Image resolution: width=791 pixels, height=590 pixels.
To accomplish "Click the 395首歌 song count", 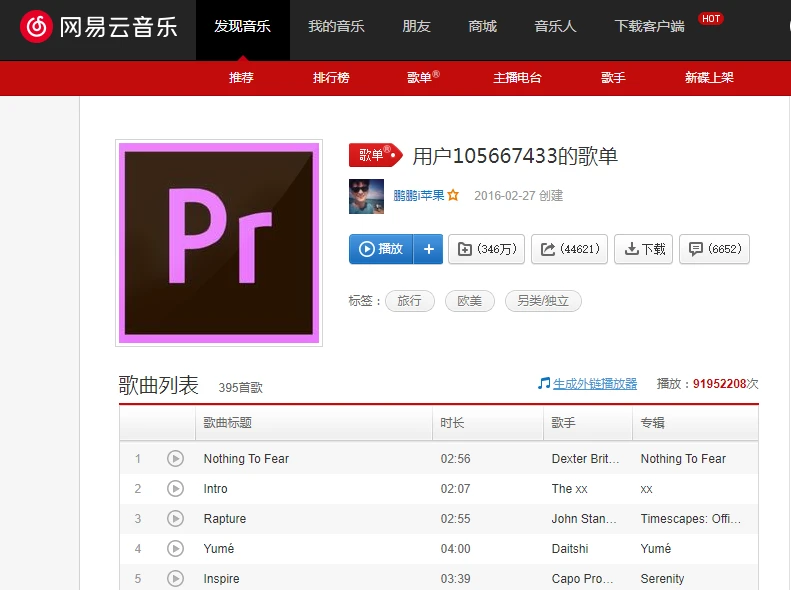I will 241,387.
